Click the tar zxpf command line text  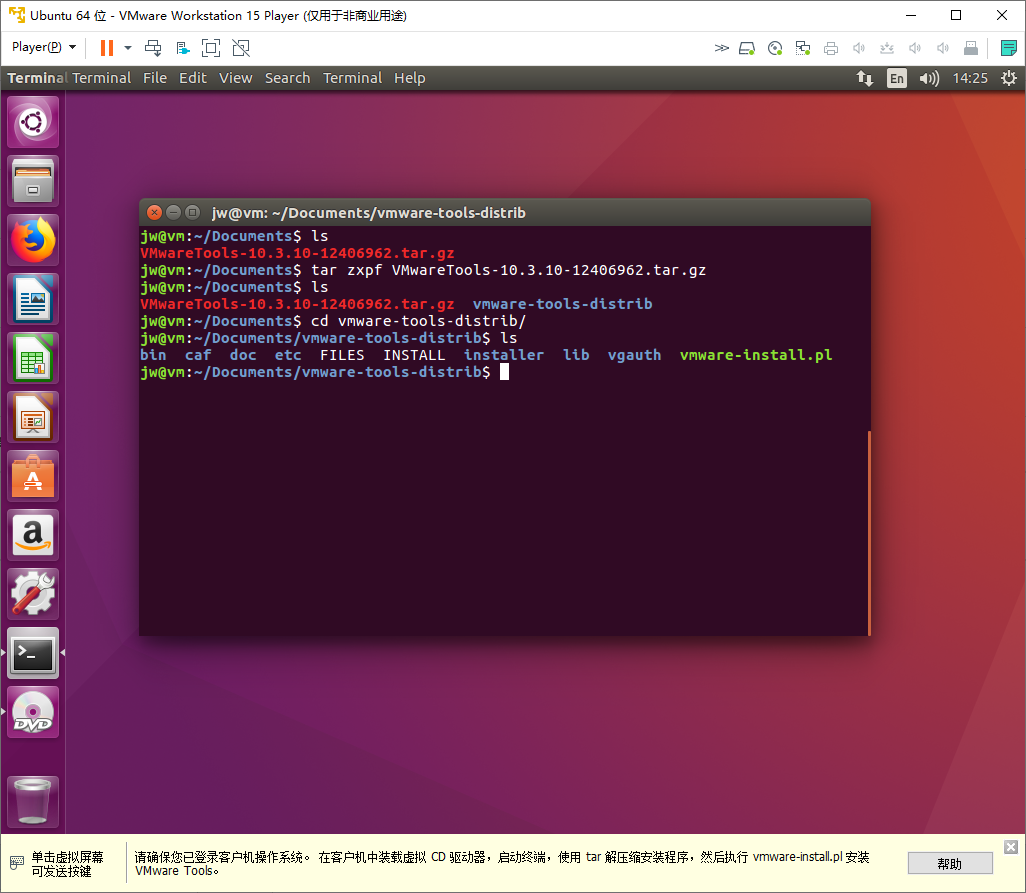[x=508, y=270]
